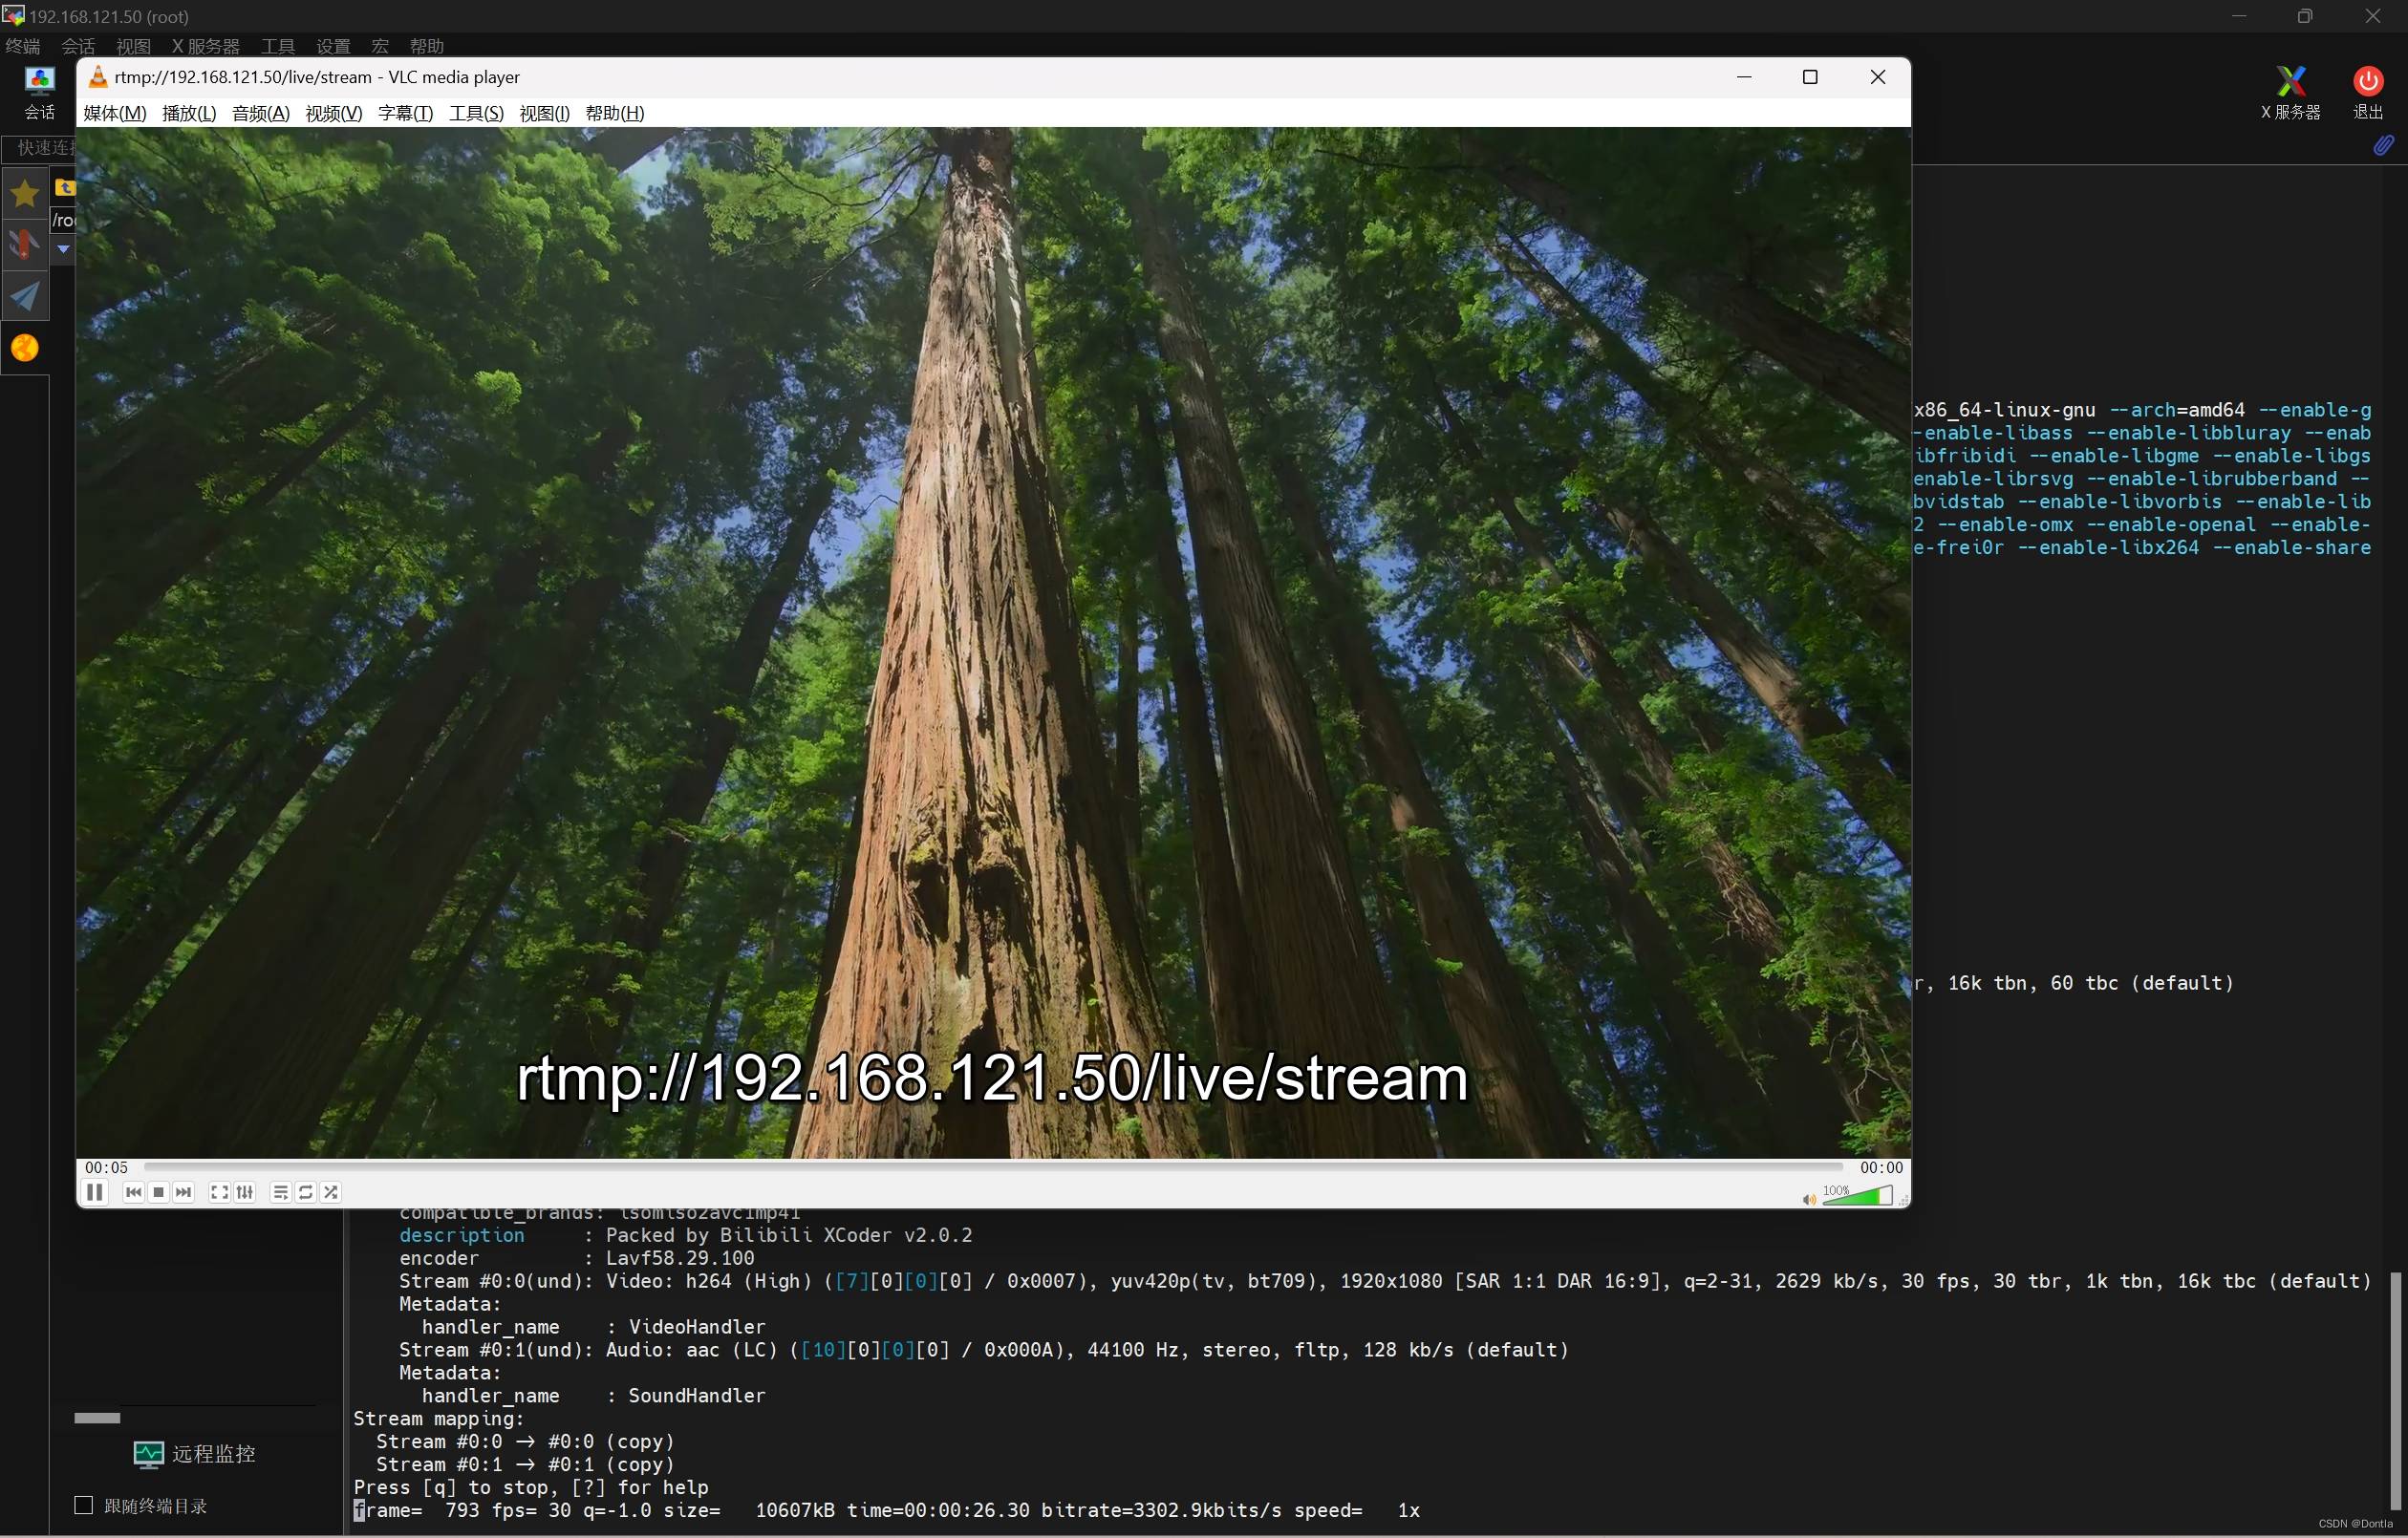Click 'Packed by Bilibili XCoder v2.0.2' text
The width and height of the screenshot is (2408, 1538).
pos(788,1235)
